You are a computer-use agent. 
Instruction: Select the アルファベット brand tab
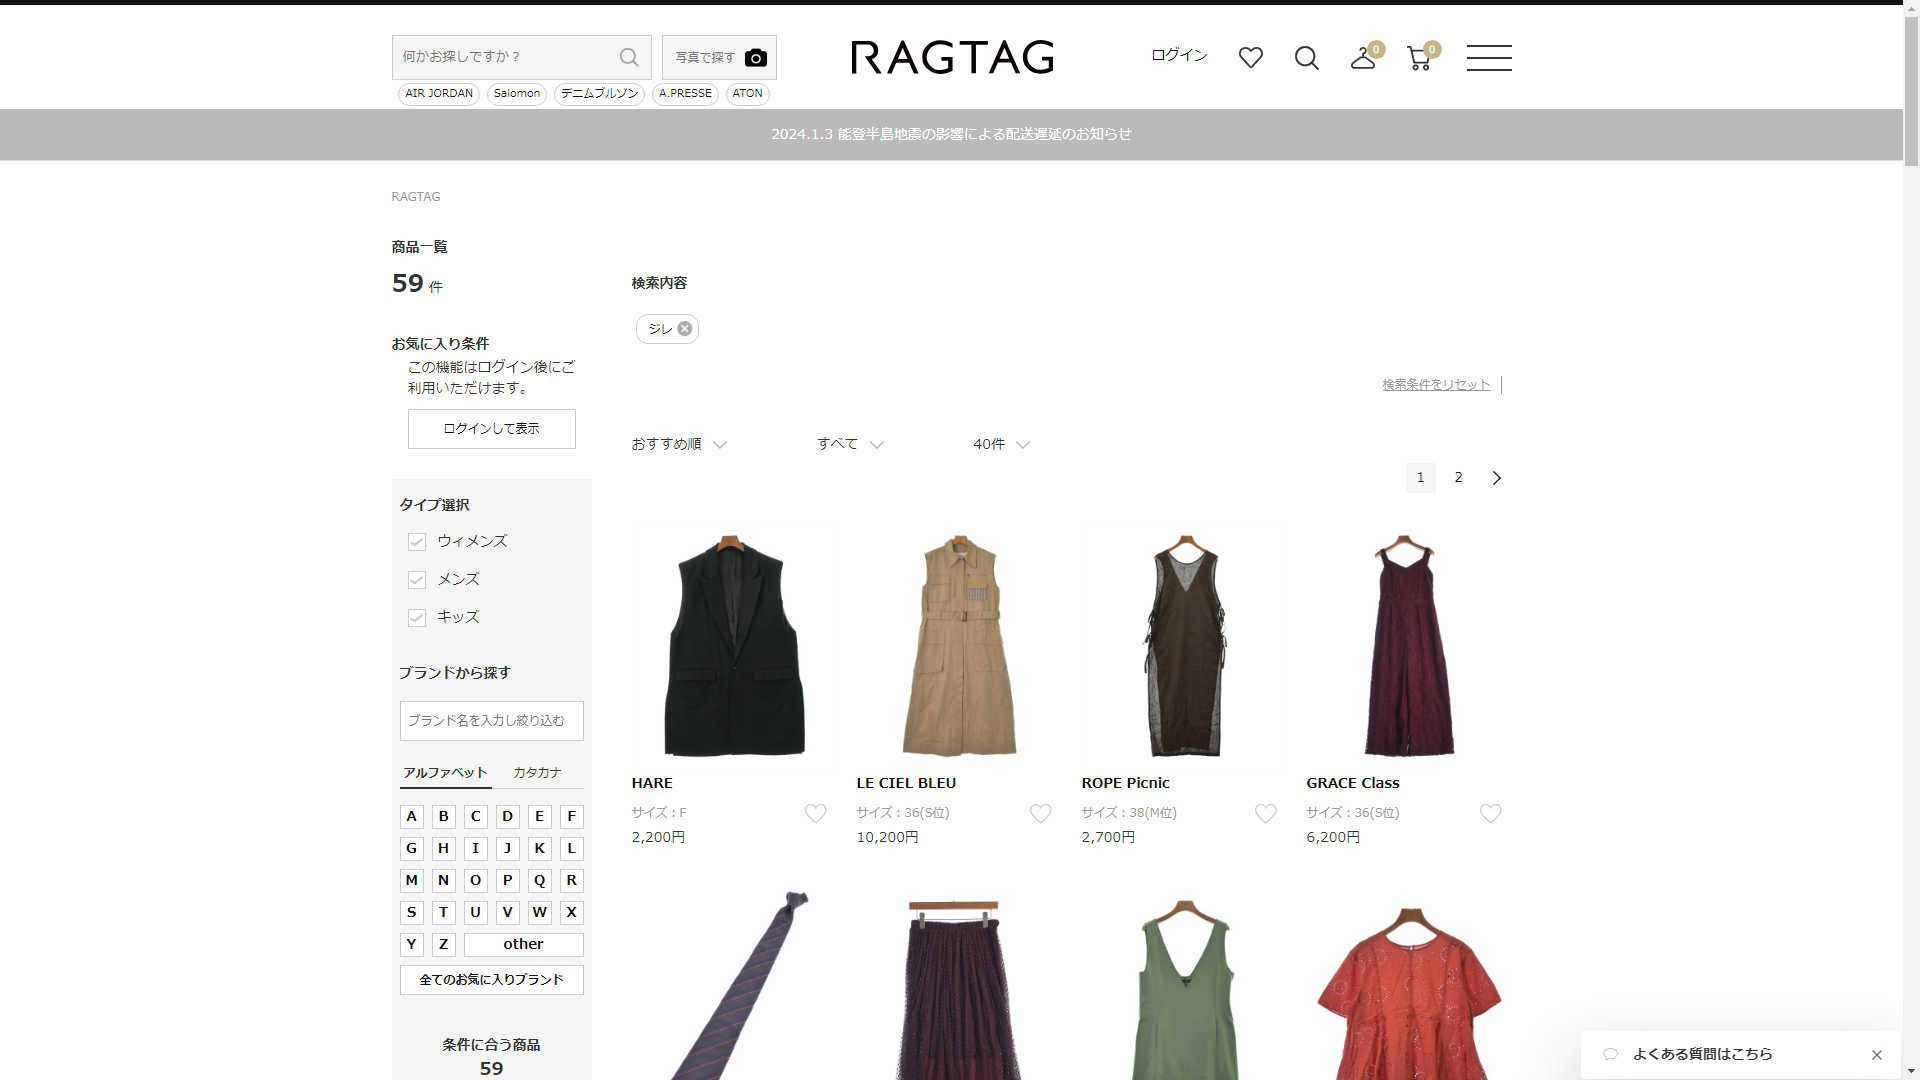[x=445, y=773]
